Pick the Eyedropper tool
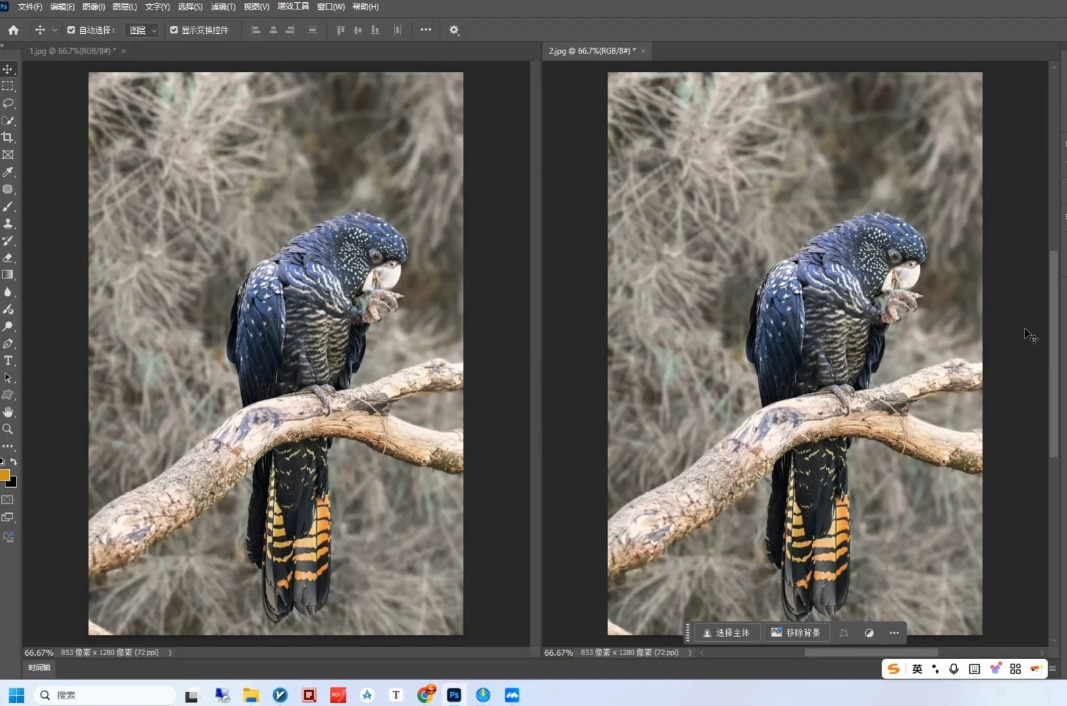Image resolution: width=1067 pixels, height=706 pixels. (8, 172)
